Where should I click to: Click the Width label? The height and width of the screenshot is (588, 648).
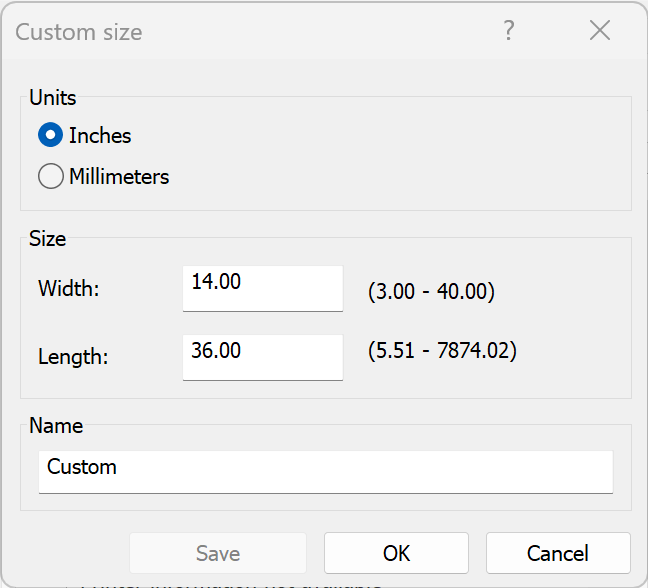(69, 289)
